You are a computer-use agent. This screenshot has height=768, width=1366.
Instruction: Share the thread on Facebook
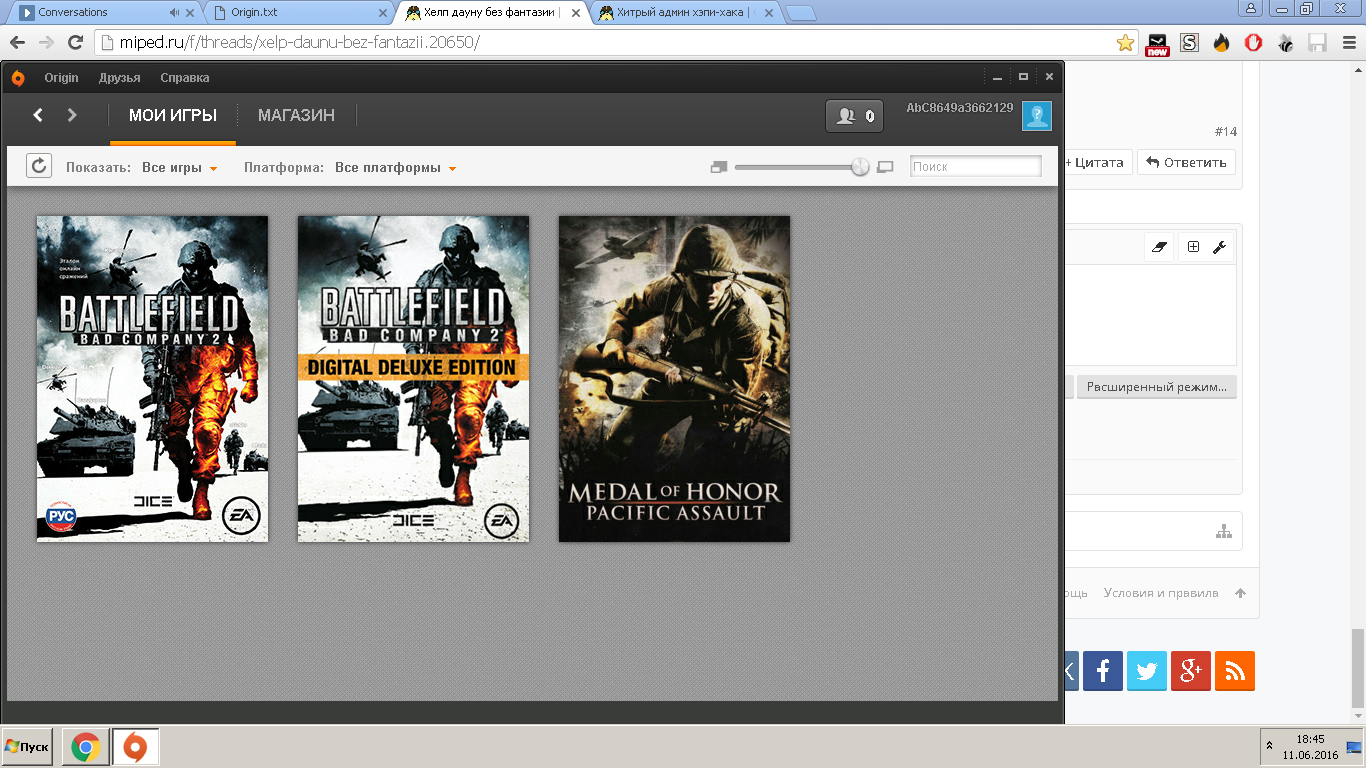click(x=1103, y=671)
